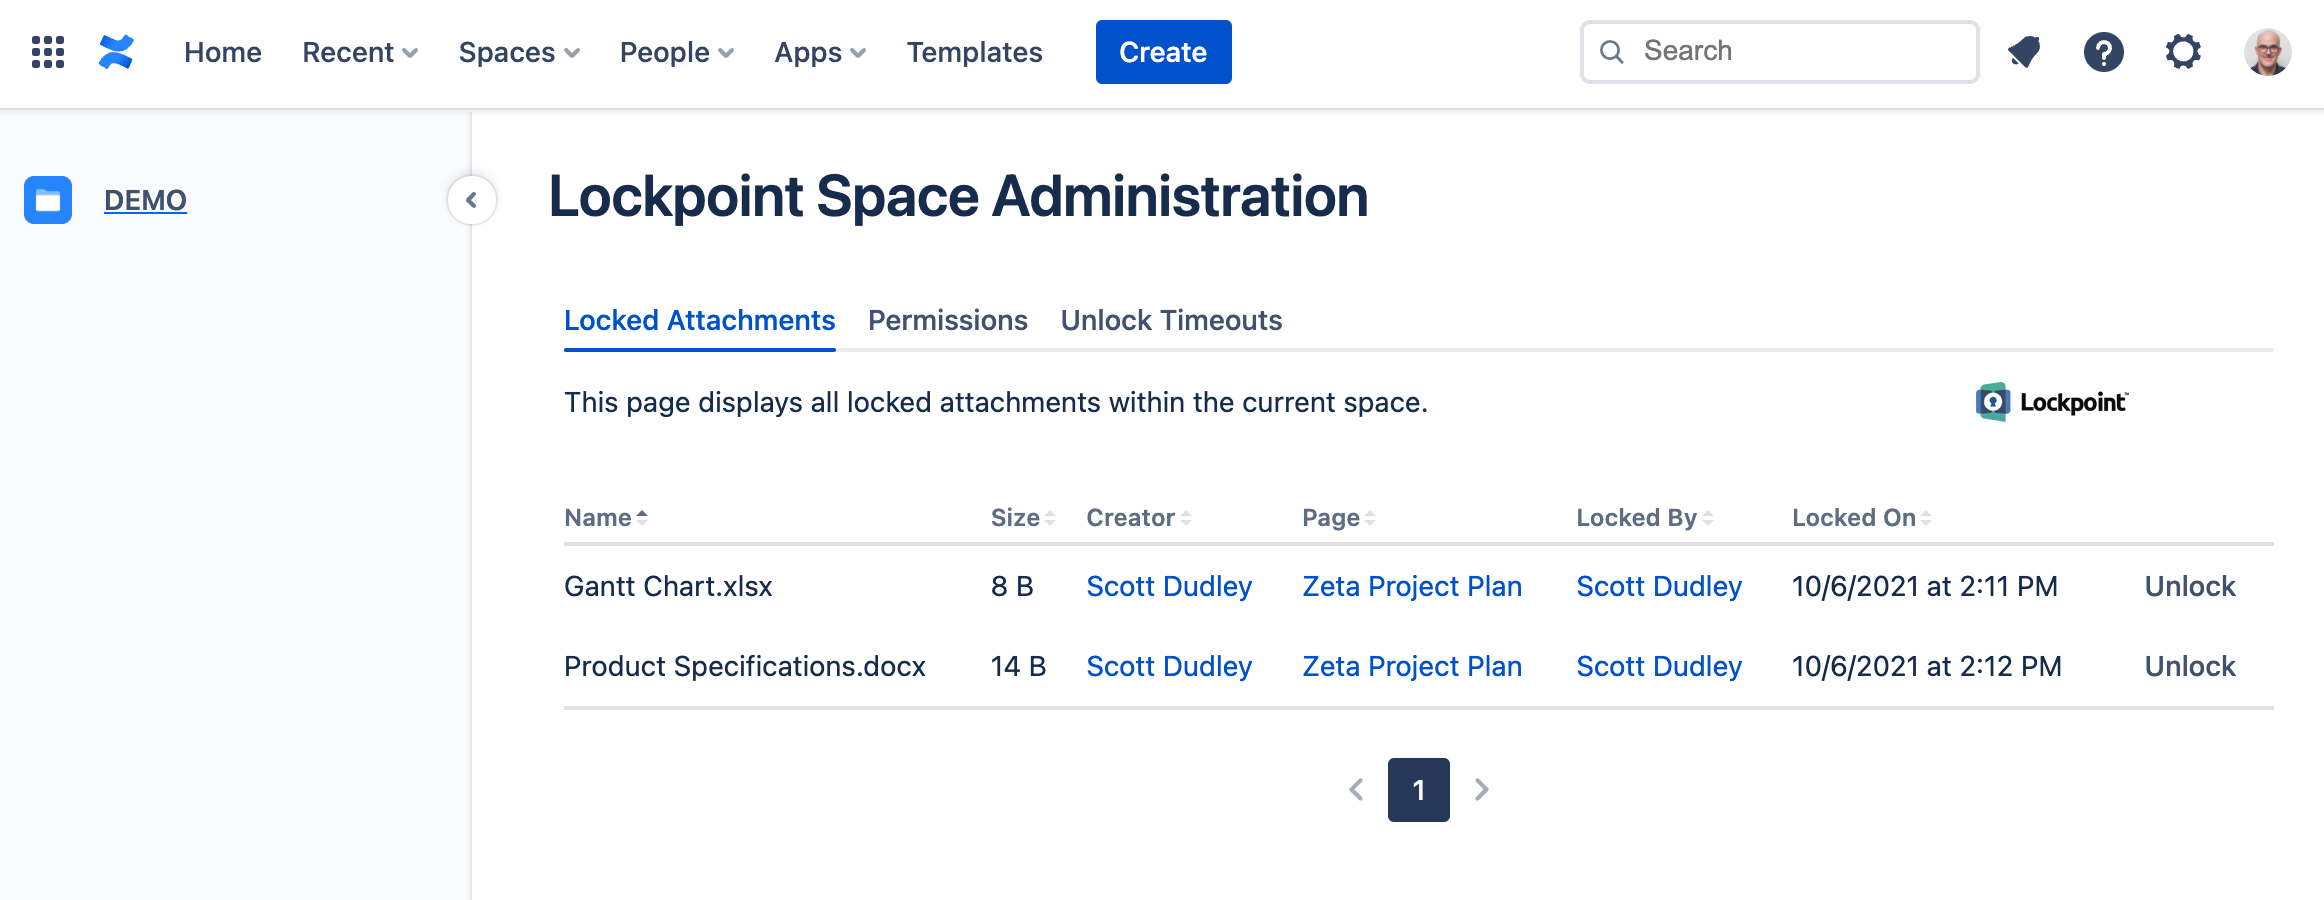Screen dimensions: 2324x900
Task: Sort table by Page column
Action: tap(1339, 518)
